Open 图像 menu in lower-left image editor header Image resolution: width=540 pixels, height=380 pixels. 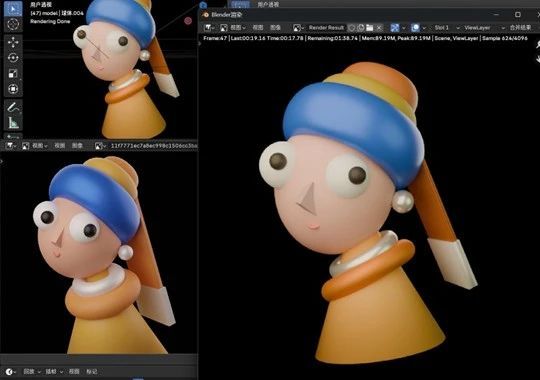[x=77, y=146]
